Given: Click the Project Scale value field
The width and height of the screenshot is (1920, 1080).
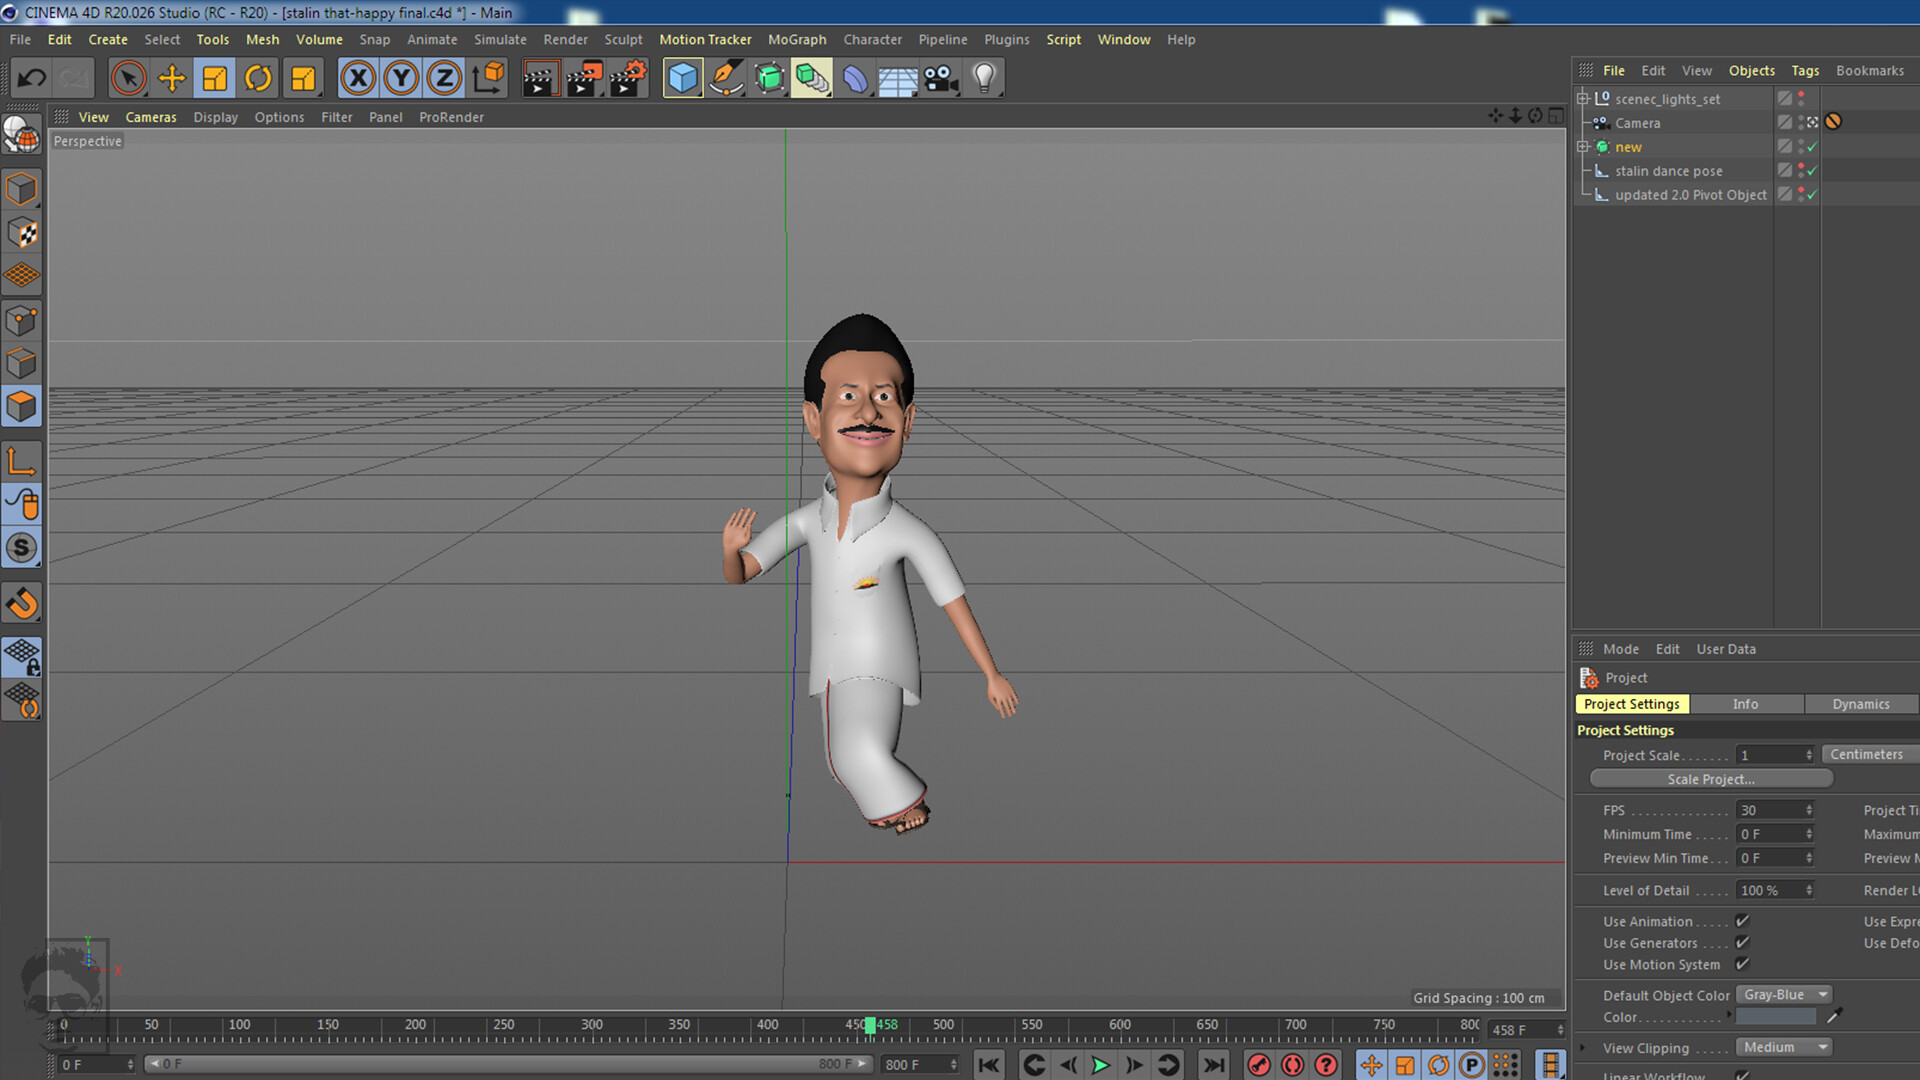Looking at the screenshot, I should pyautogui.click(x=1769, y=755).
